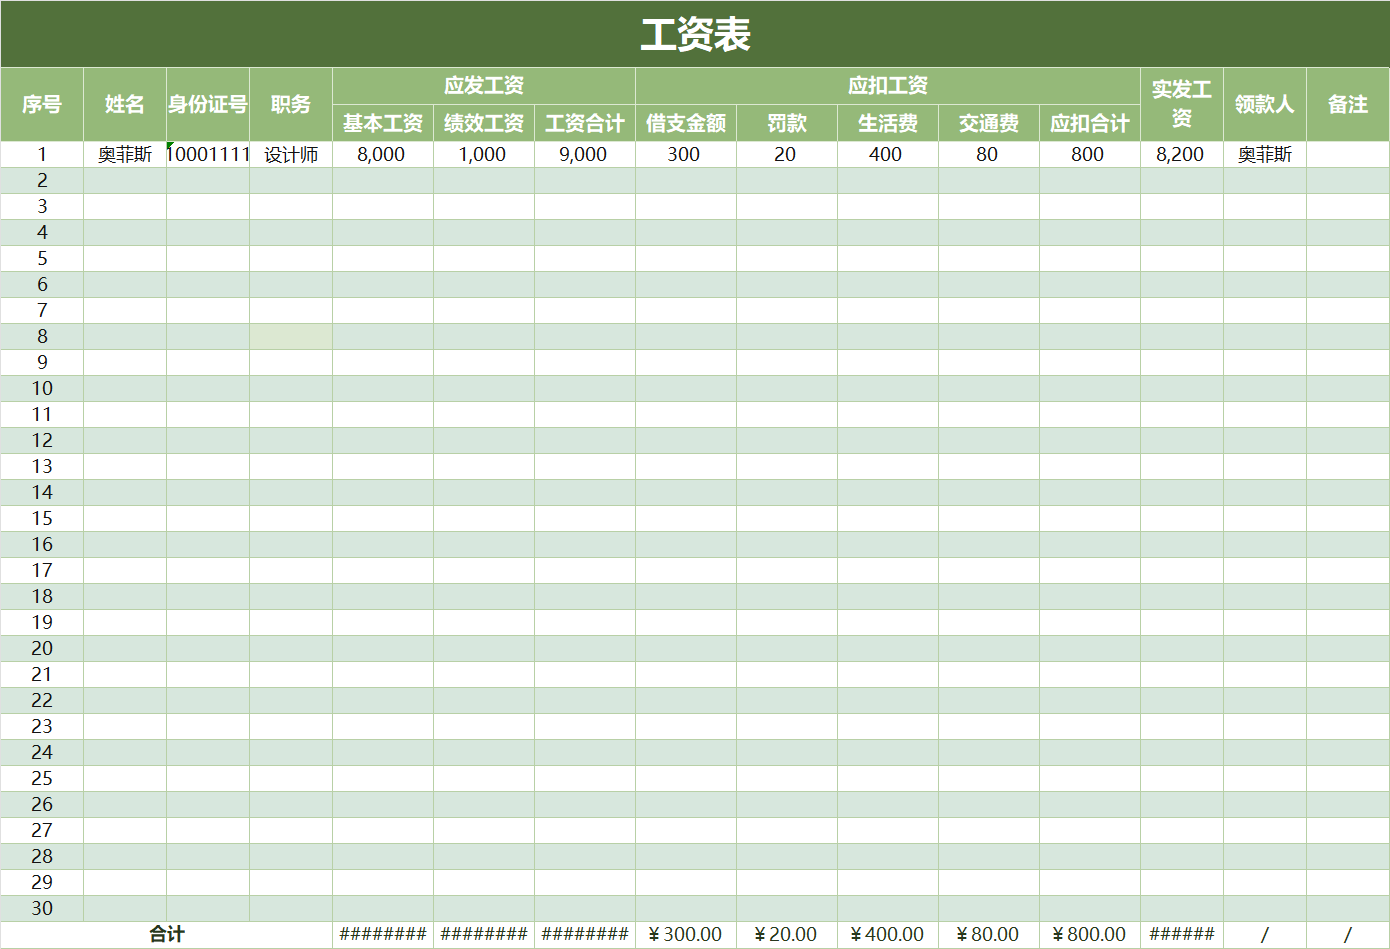Click the 8,000 基本工资 value

[x=381, y=154]
